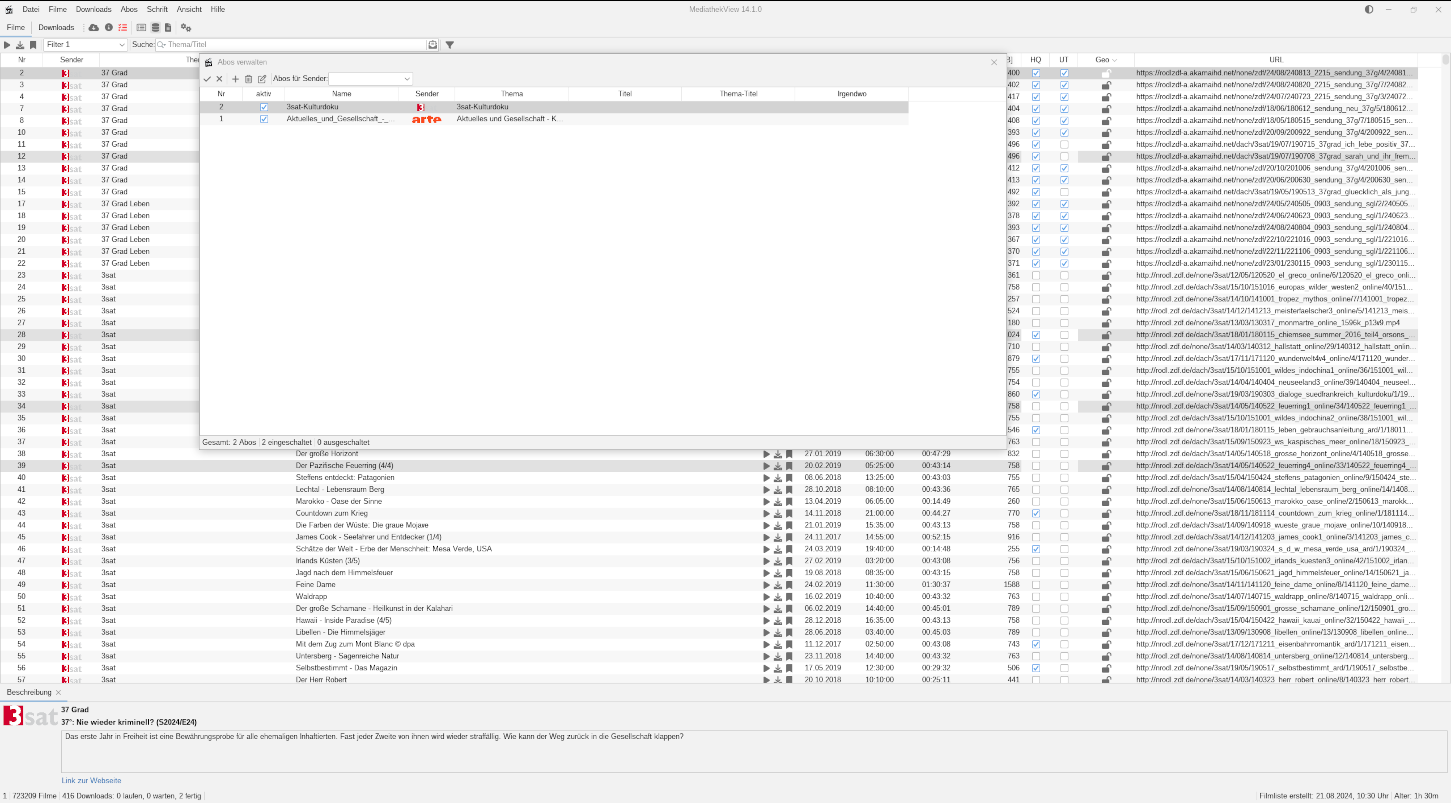Click the bookmark icon left of Filter 1
The width and height of the screenshot is (1451, 803).
click(x=33, y=45)
